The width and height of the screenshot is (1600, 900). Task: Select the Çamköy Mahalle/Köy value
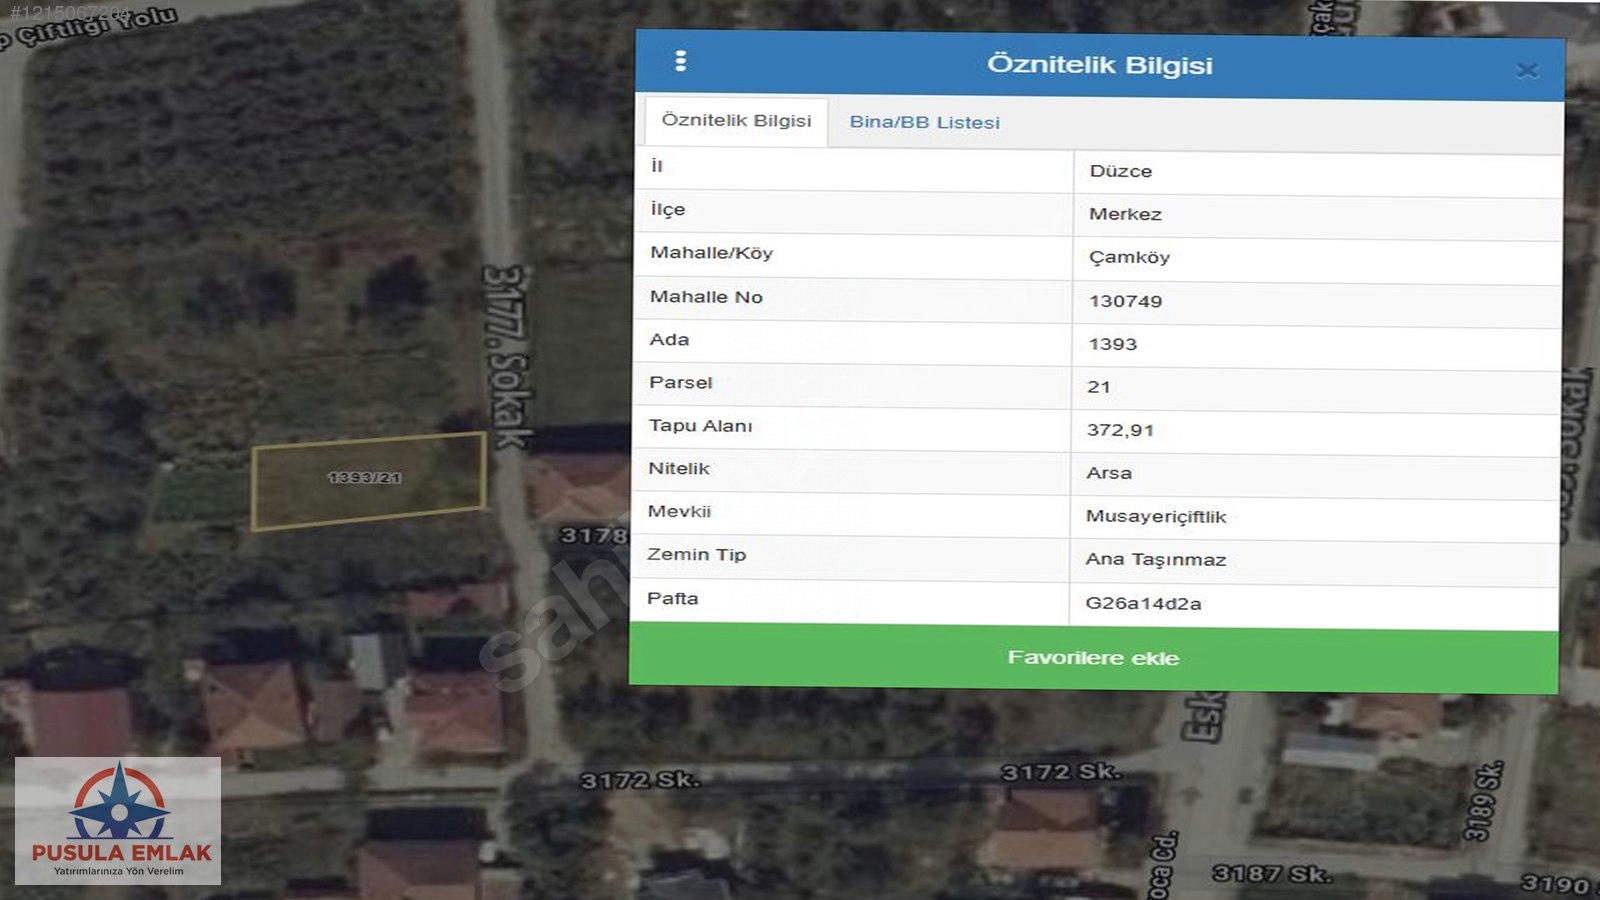coord(1129,257)
